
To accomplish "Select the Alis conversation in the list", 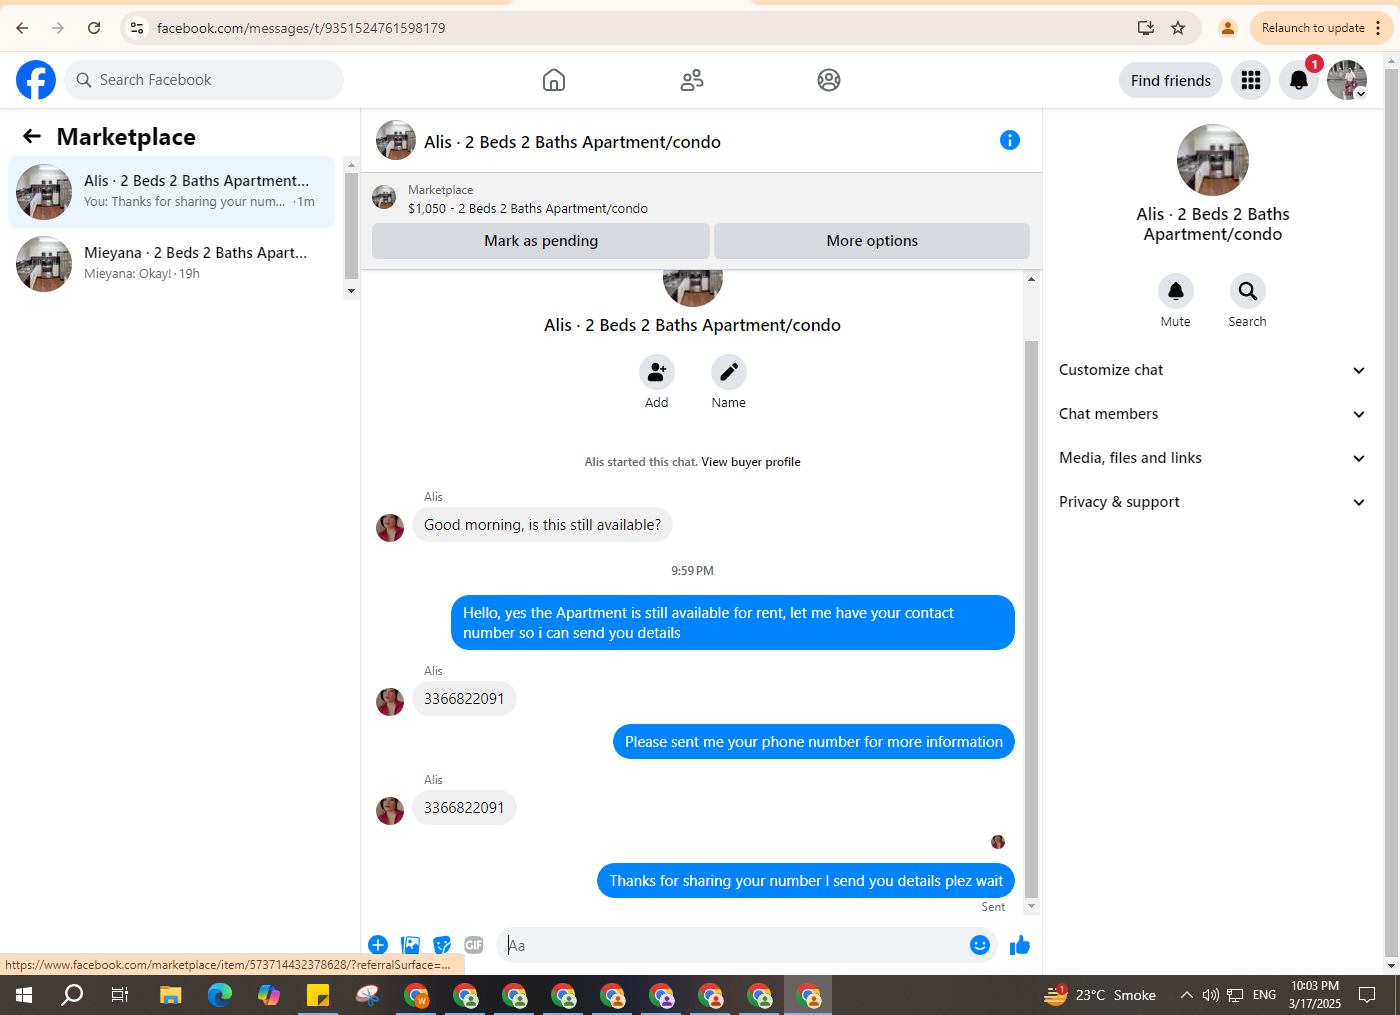I will coord(172,192).
